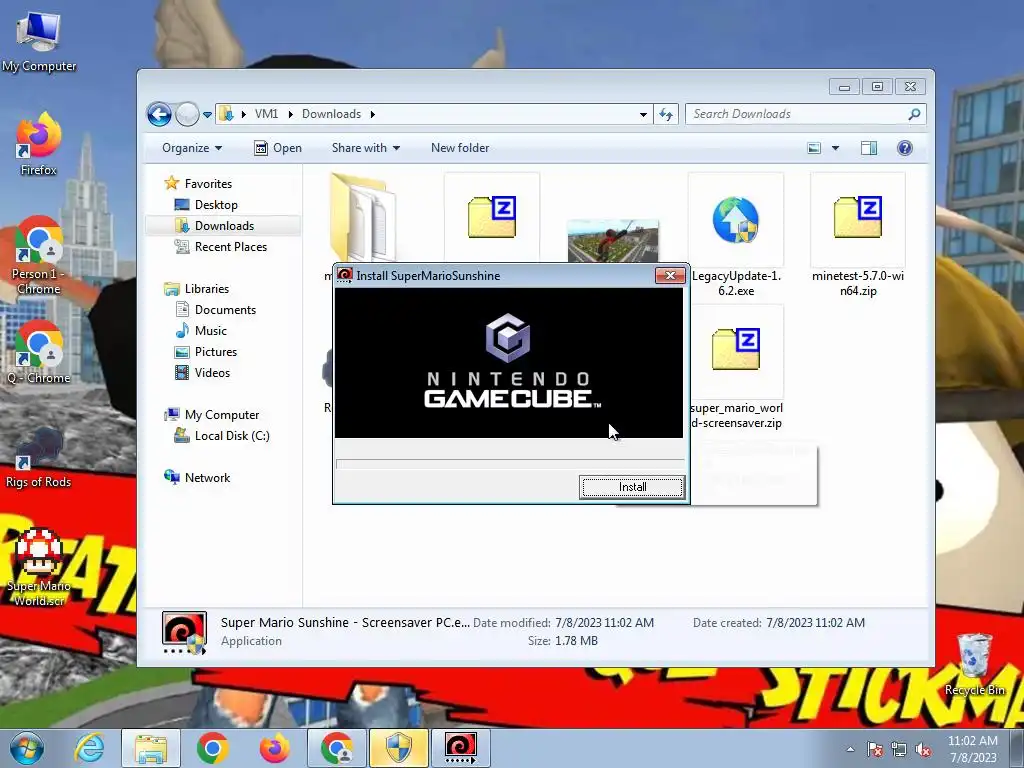Screen dimensions: 1024x768
Task: Open Firefox from the taskbar
Action: (x=274, y=748)
